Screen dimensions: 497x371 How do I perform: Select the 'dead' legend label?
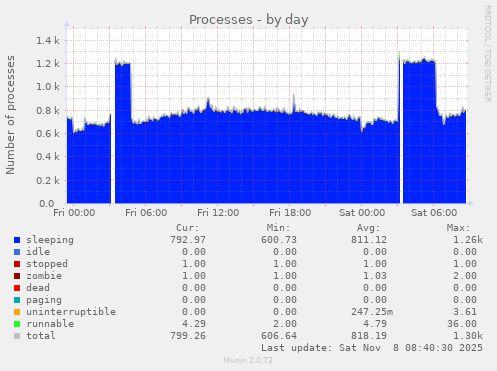click(x=38, y=288)
